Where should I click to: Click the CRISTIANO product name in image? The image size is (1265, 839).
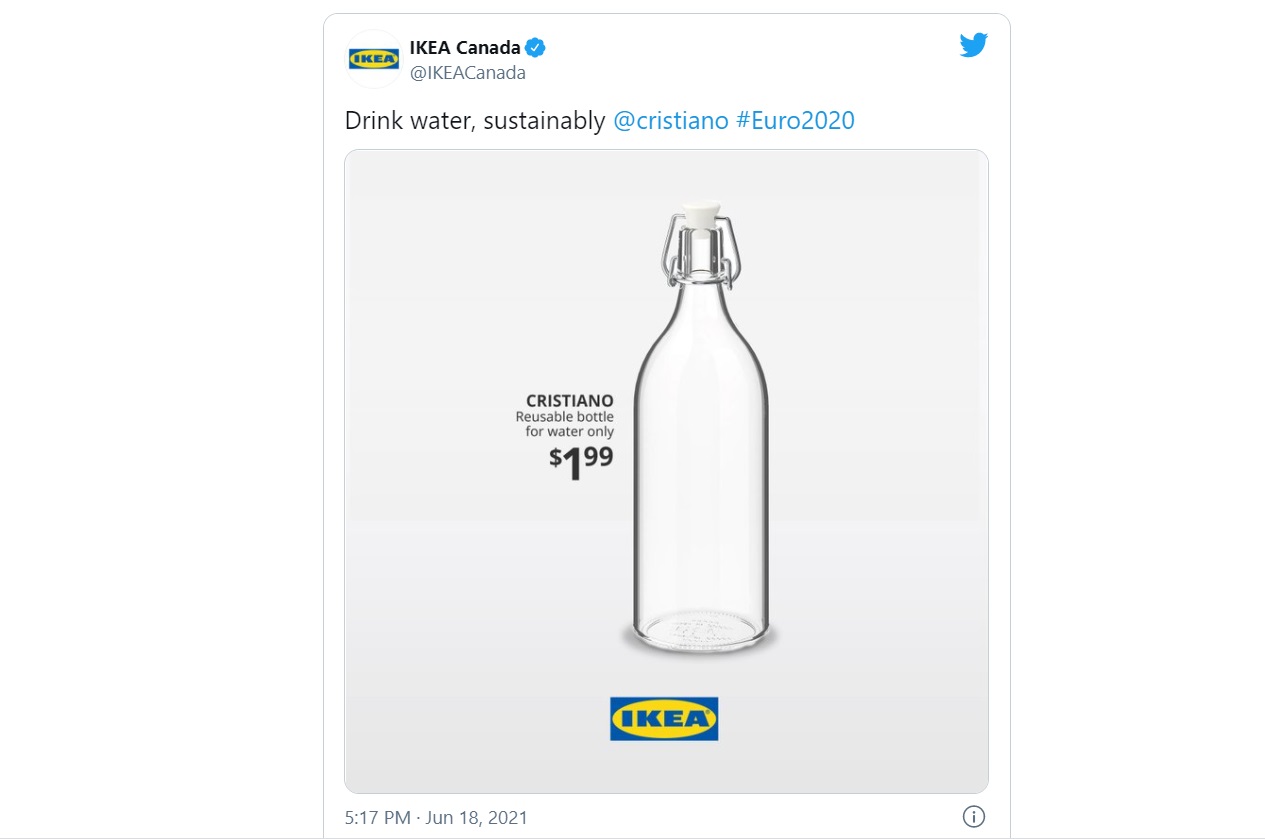click(x=569, y=401)
